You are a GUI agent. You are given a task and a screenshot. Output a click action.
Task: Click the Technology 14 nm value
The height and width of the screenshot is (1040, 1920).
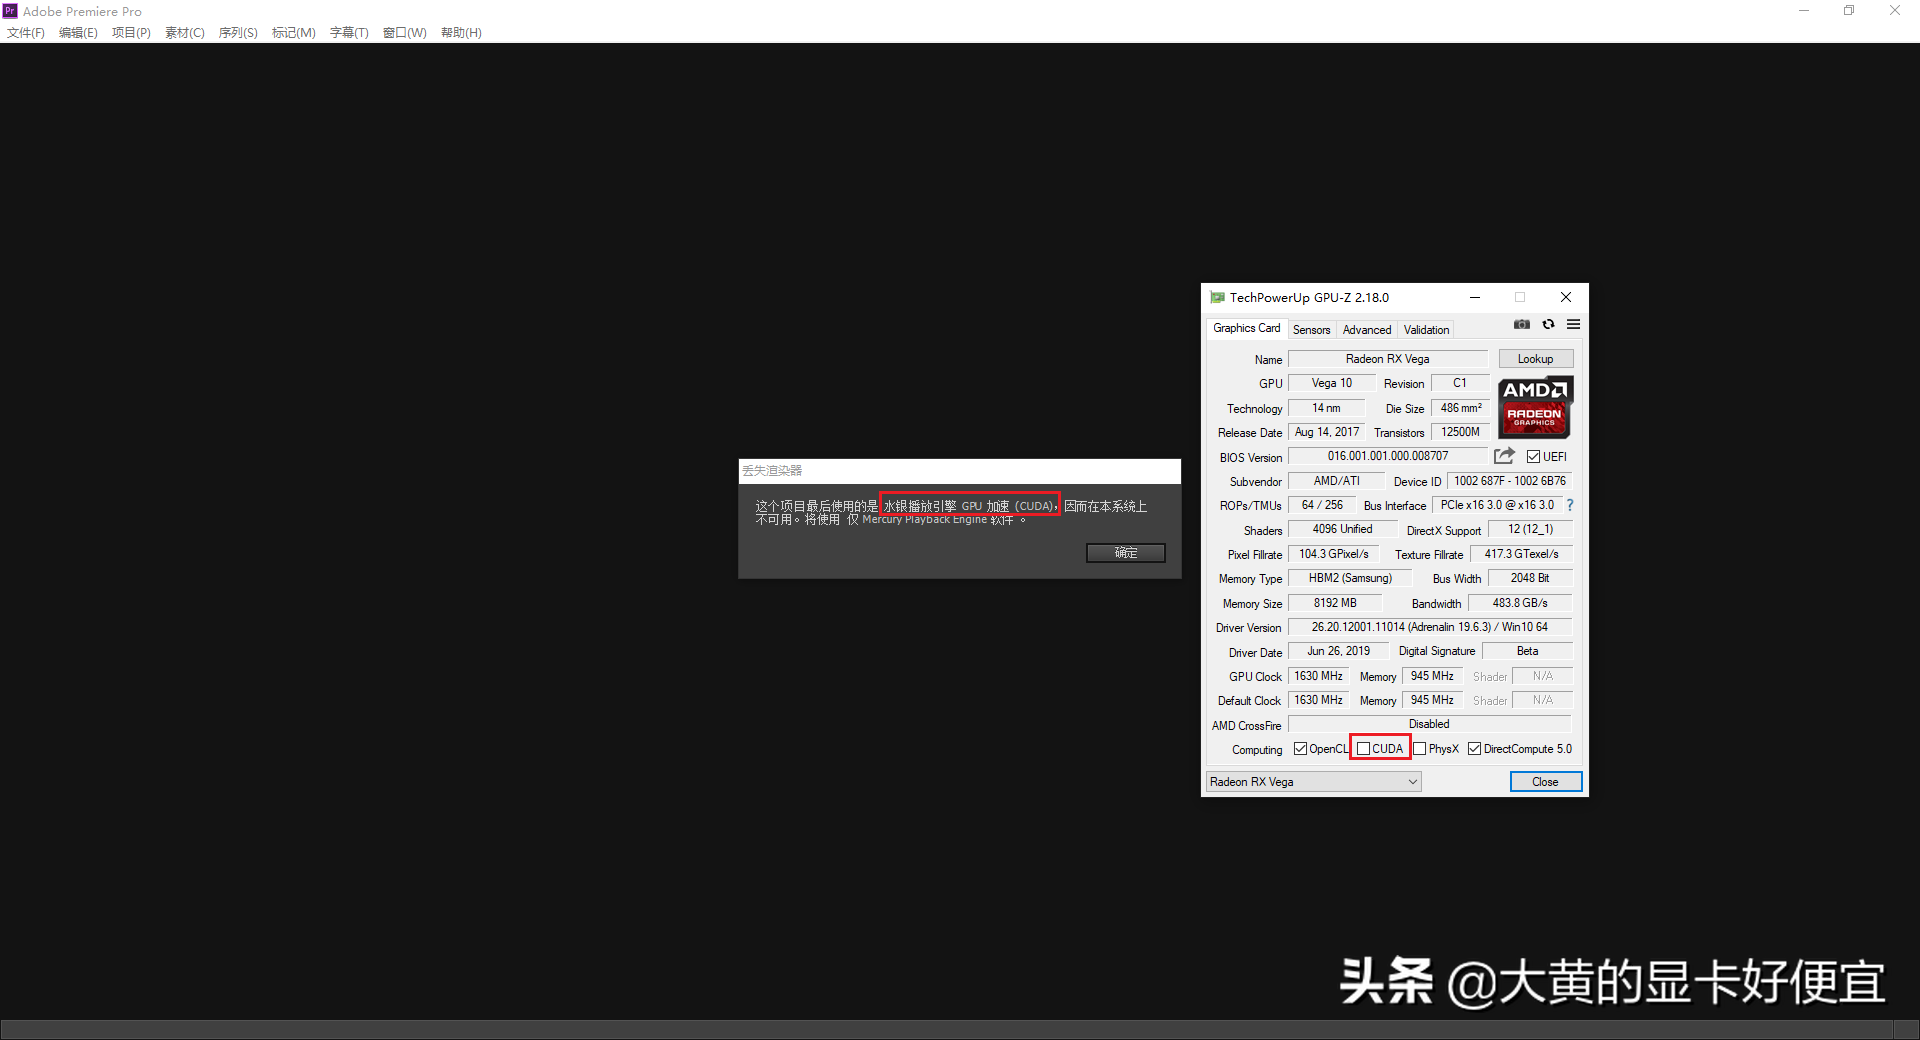pos(1326,408)
